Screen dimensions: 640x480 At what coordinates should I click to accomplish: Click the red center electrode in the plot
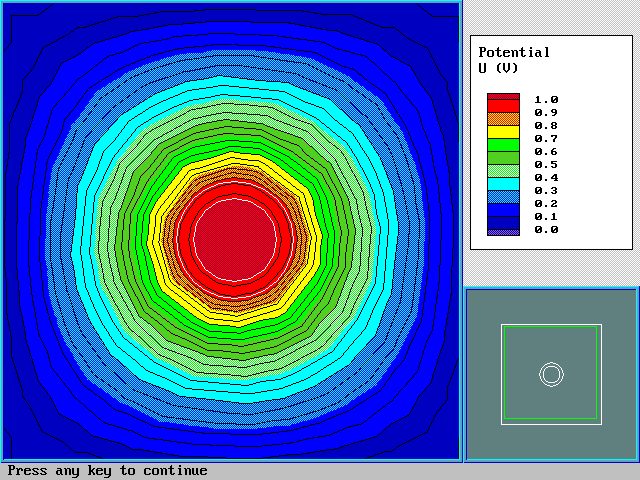pos(234,238)
